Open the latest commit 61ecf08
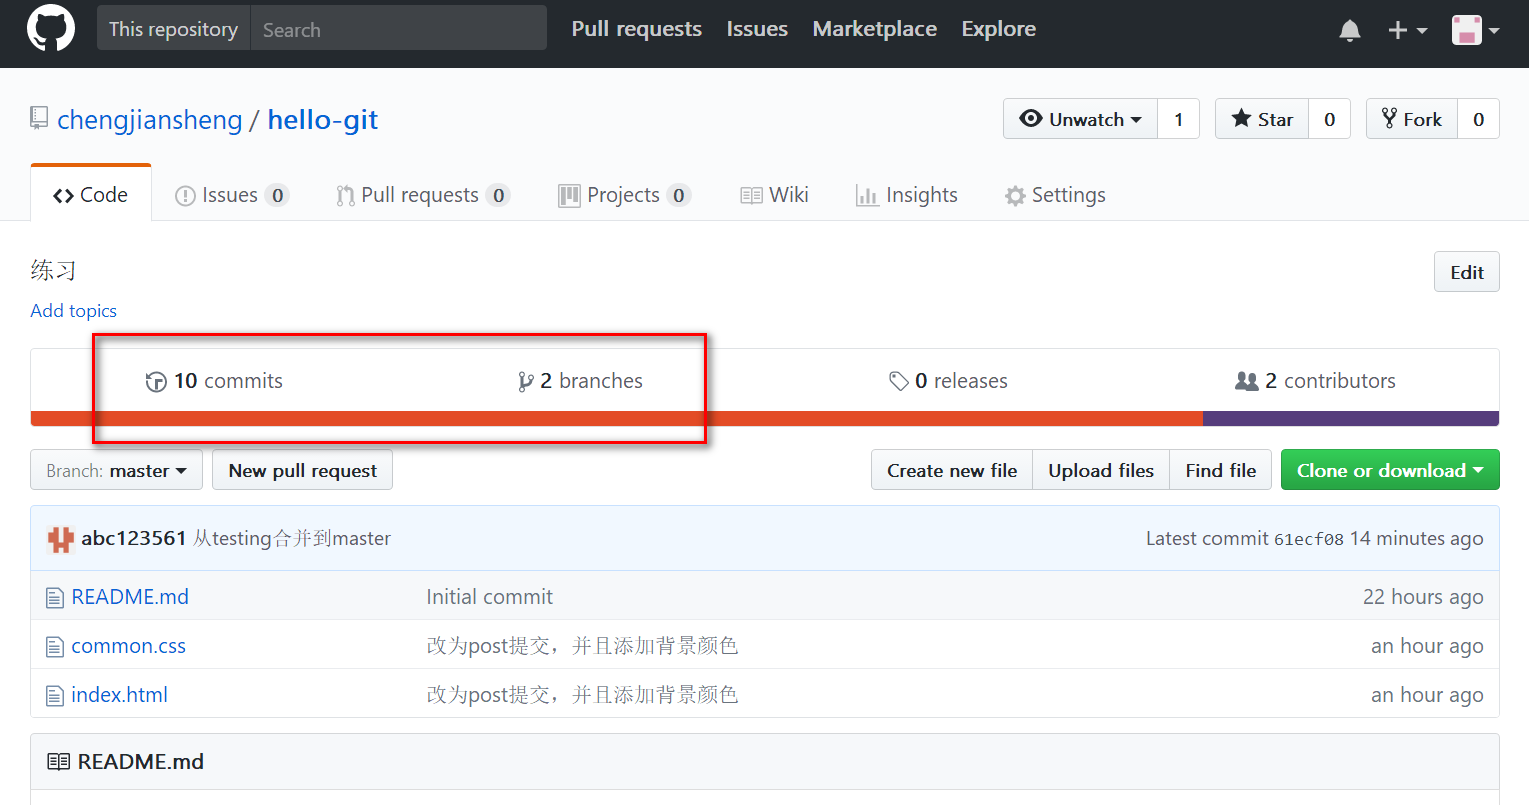The image size is (1529, 805). (1309, 539)
